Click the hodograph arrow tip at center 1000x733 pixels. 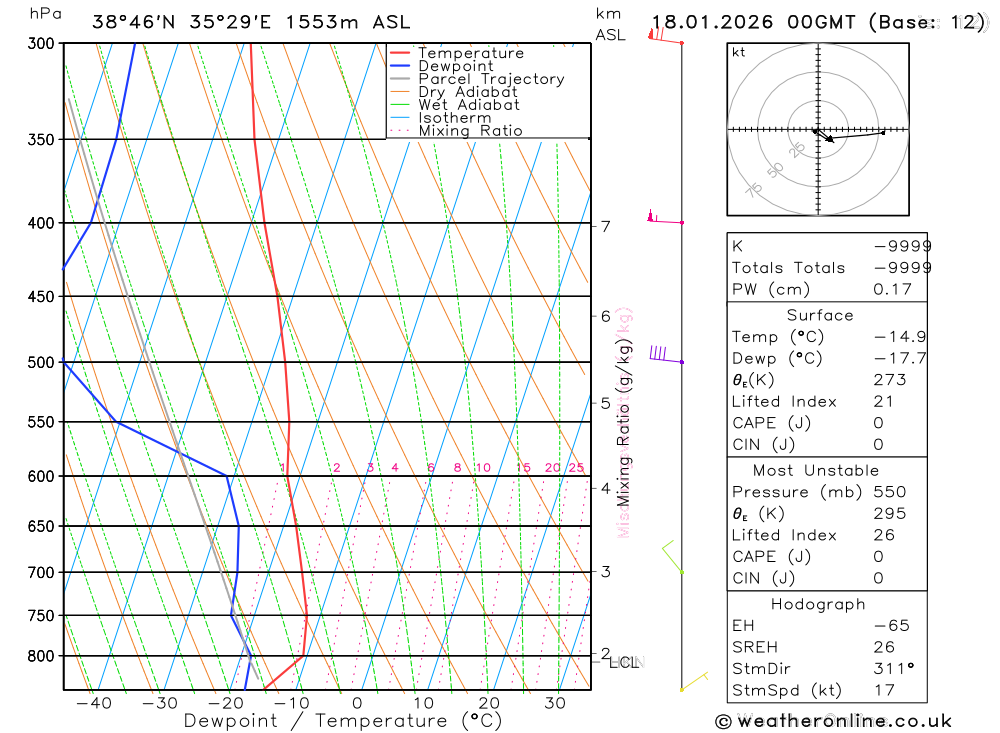[x=830, y=140]
